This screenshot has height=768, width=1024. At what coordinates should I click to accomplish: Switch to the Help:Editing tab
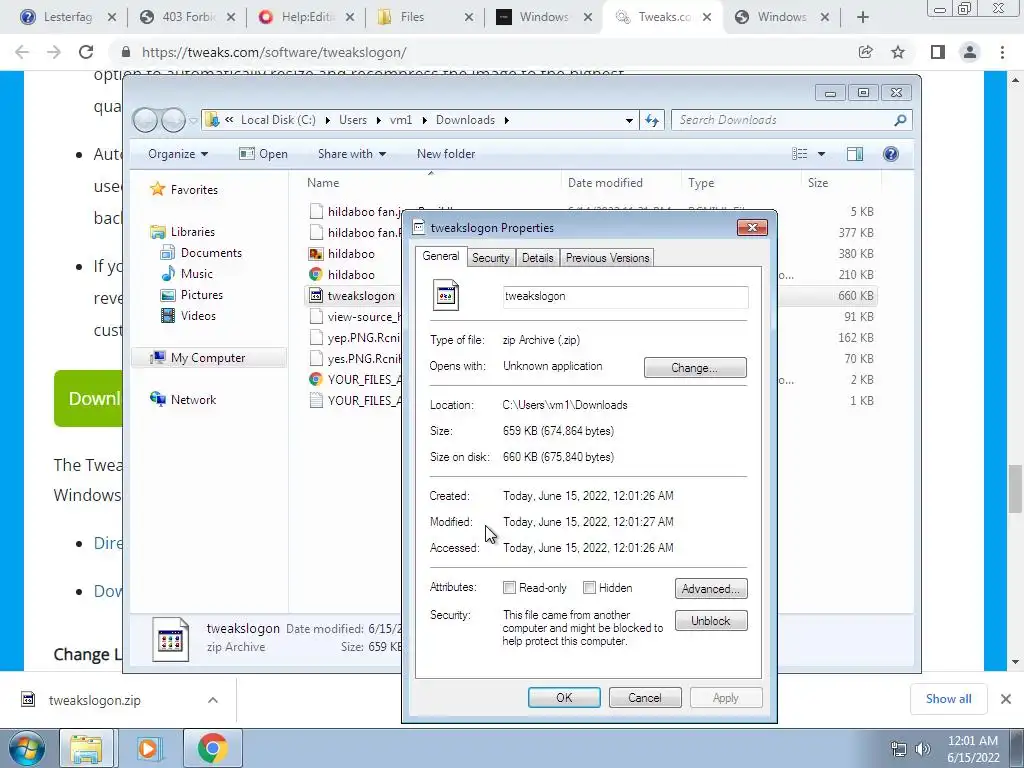coord(305,18)
